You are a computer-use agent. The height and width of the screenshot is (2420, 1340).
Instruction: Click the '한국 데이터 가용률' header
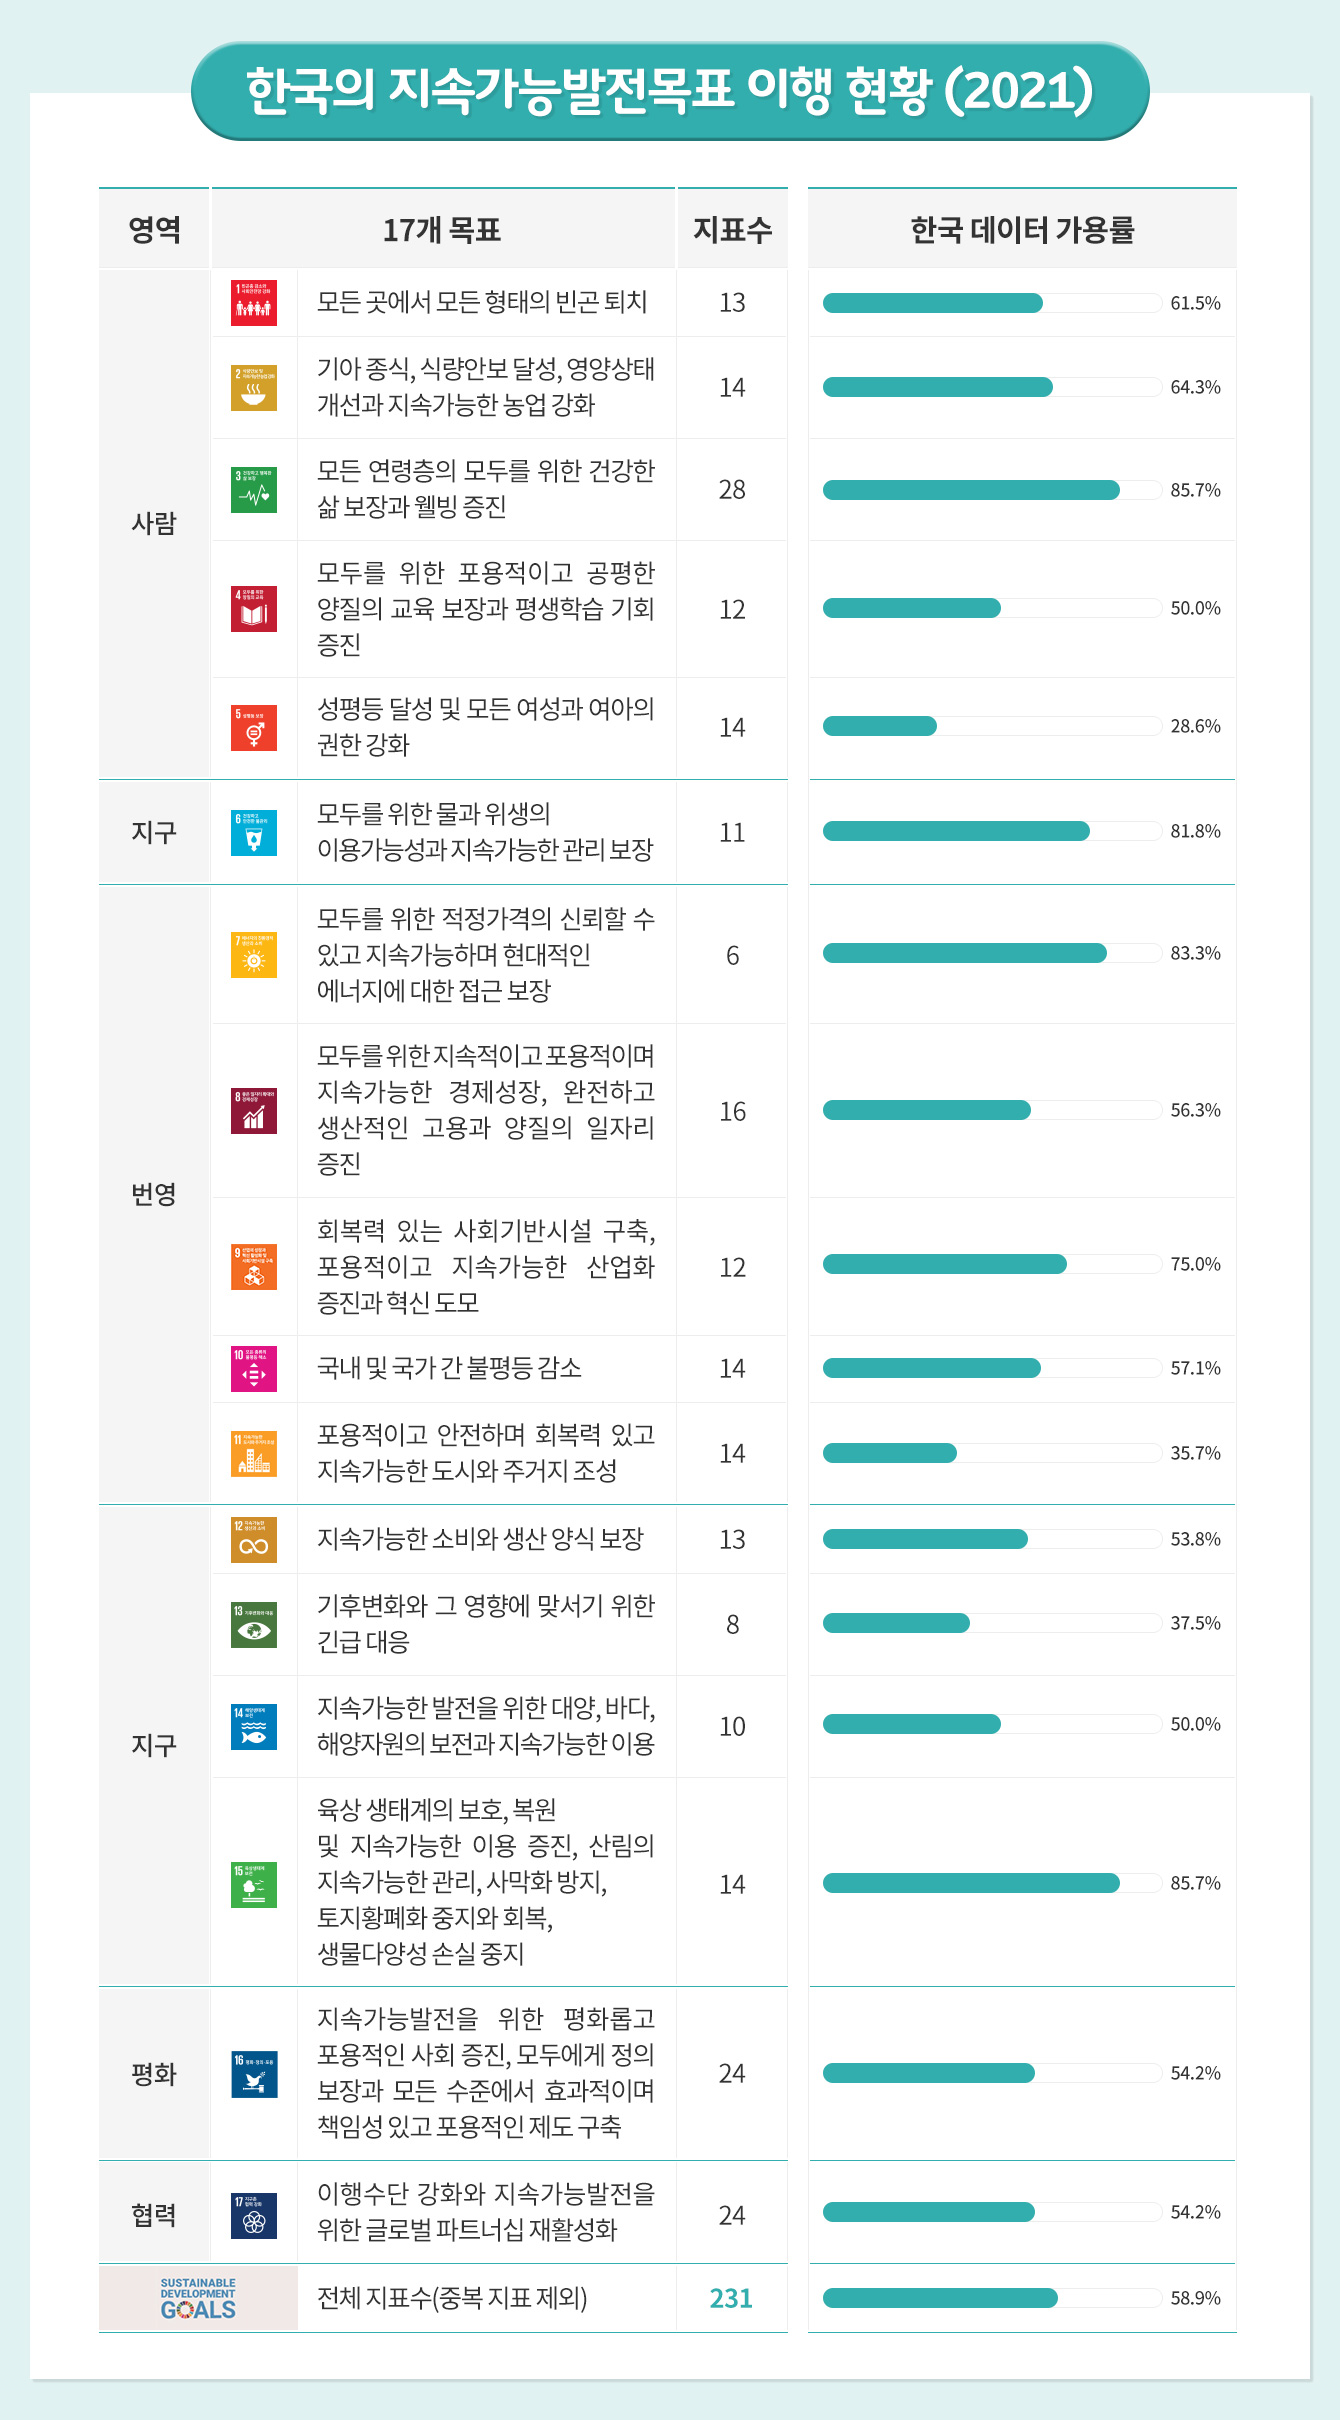click(1022, 230)
